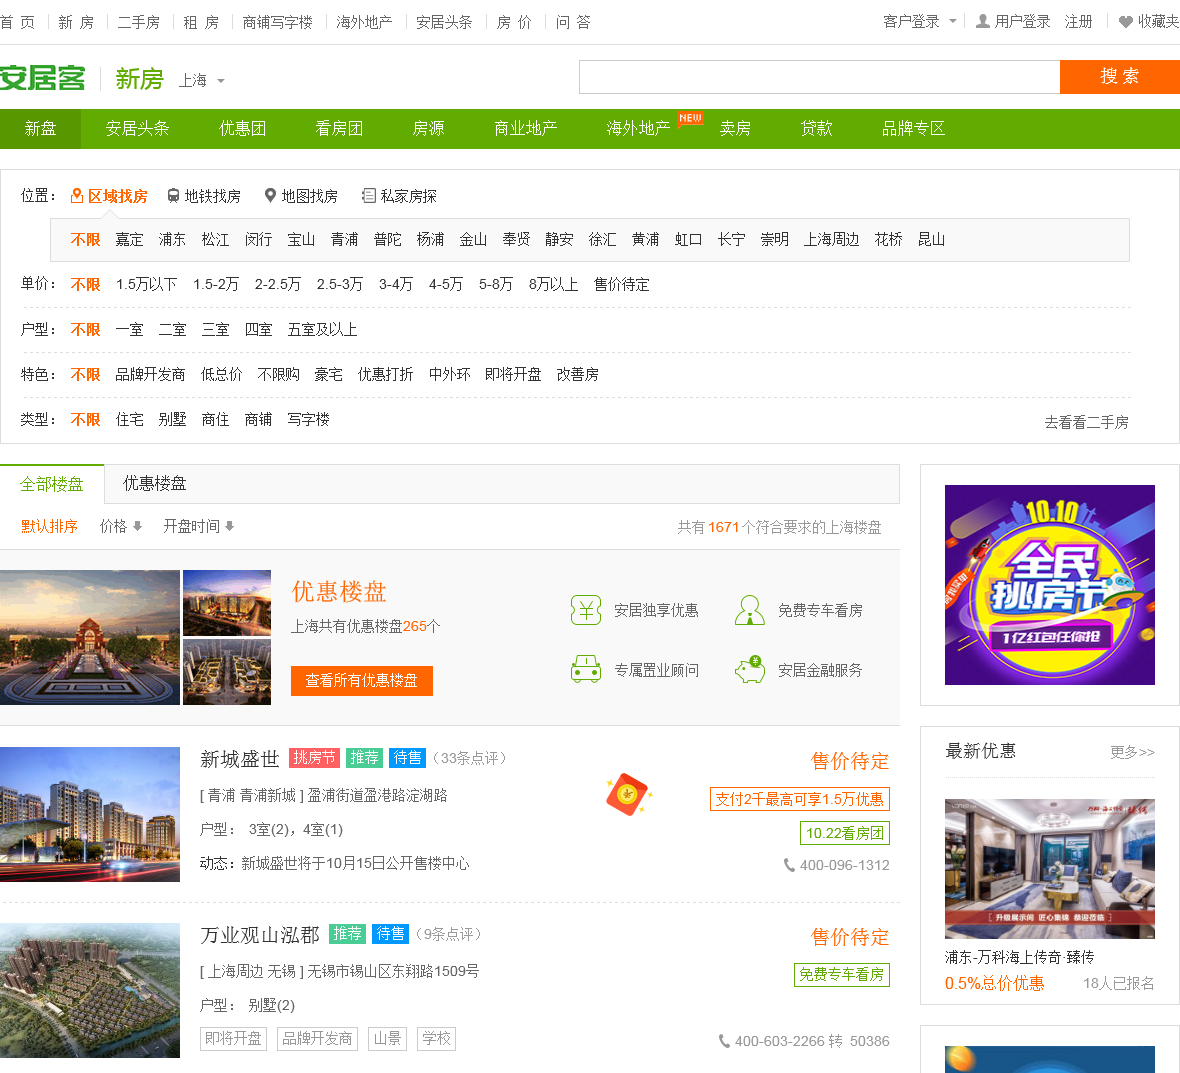Select 别墅 property type filter
This screenshot has width=1180, height=1073.
[172, 419]
